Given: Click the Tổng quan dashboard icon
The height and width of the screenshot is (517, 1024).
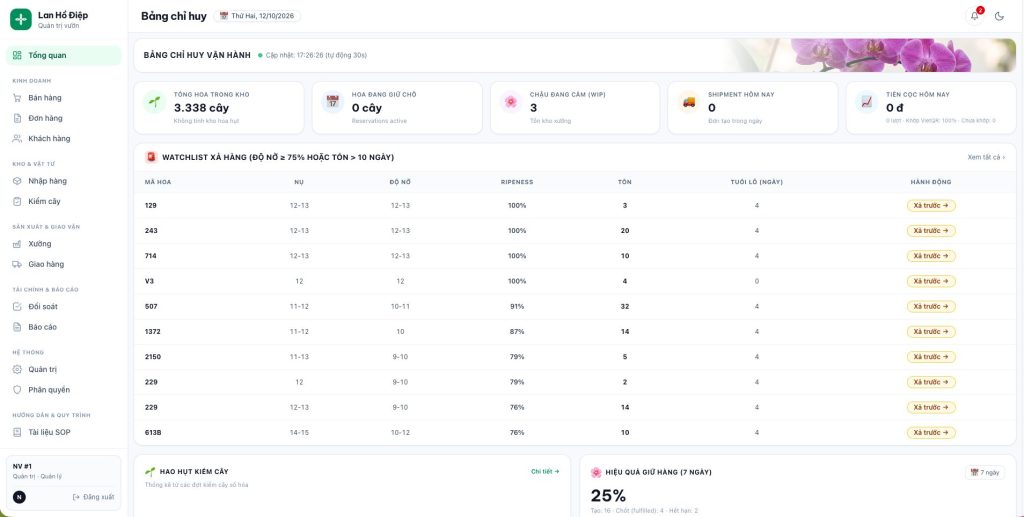Looking at the screenshot, I should click(x=17, y=55).
